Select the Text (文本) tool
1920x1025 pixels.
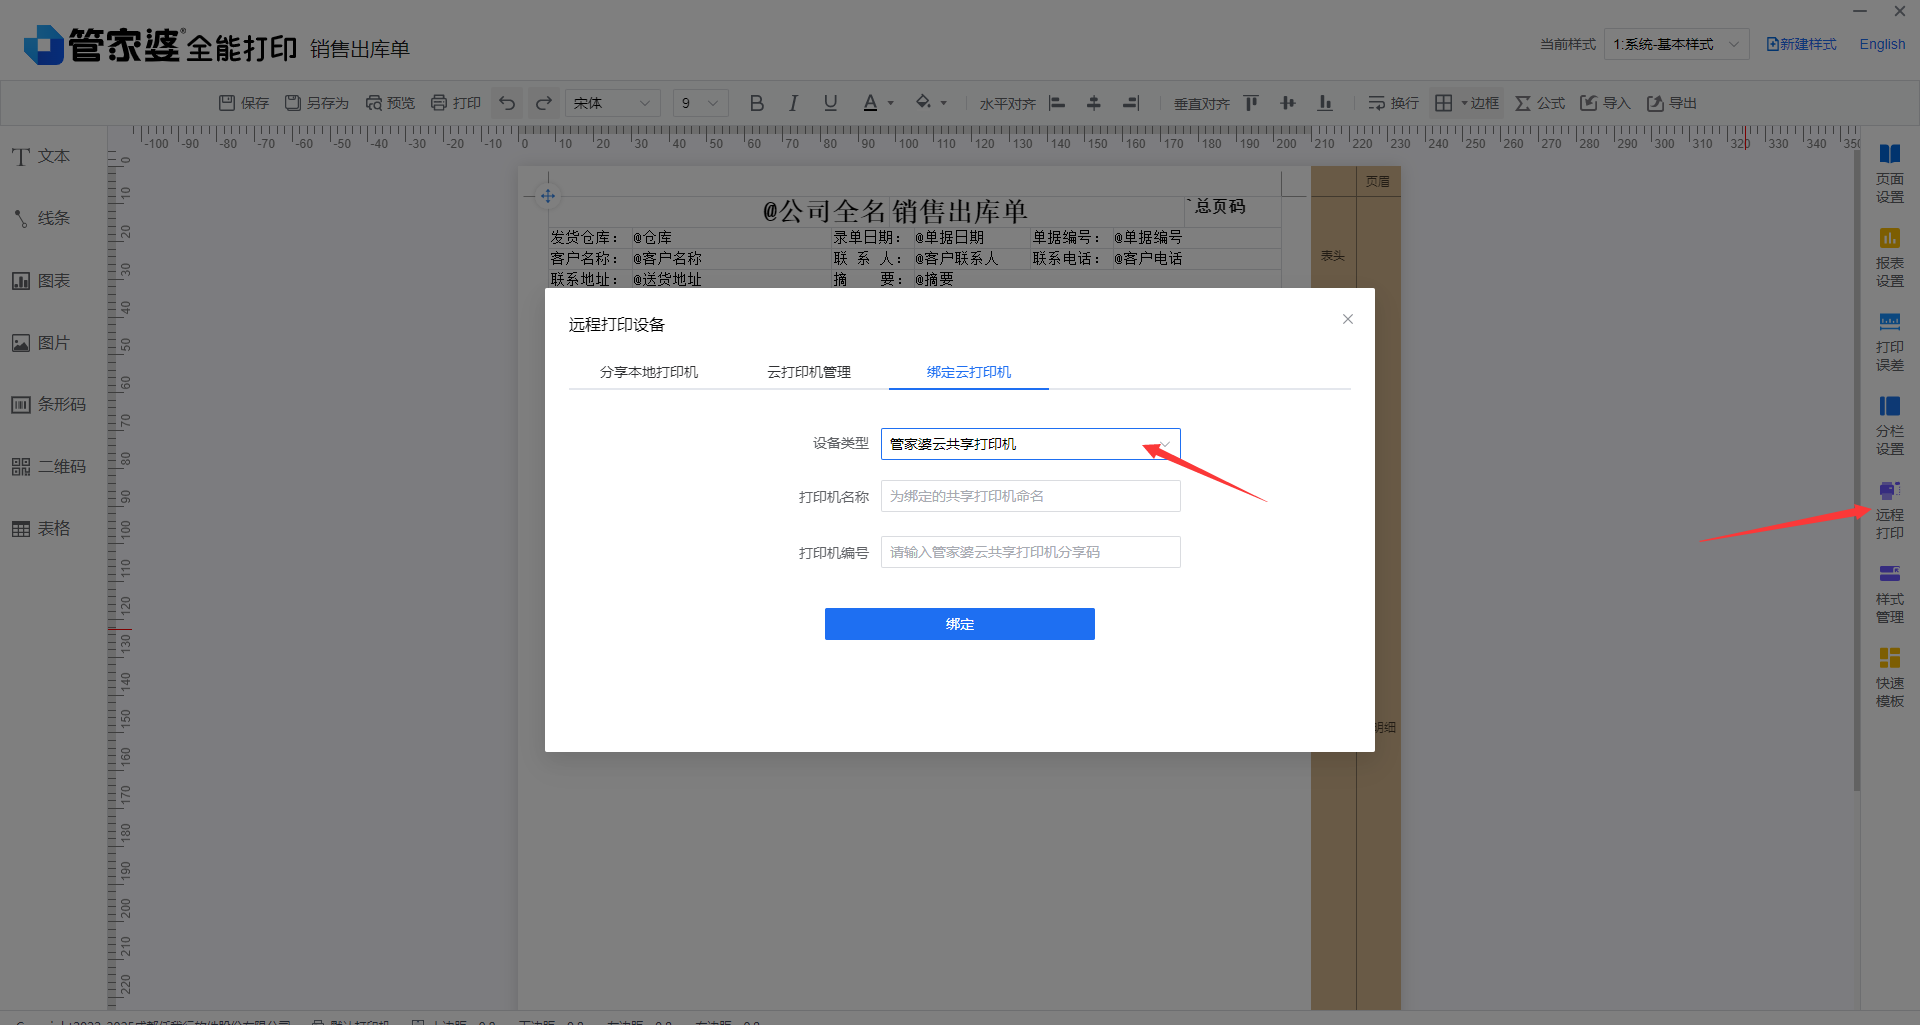42,156
